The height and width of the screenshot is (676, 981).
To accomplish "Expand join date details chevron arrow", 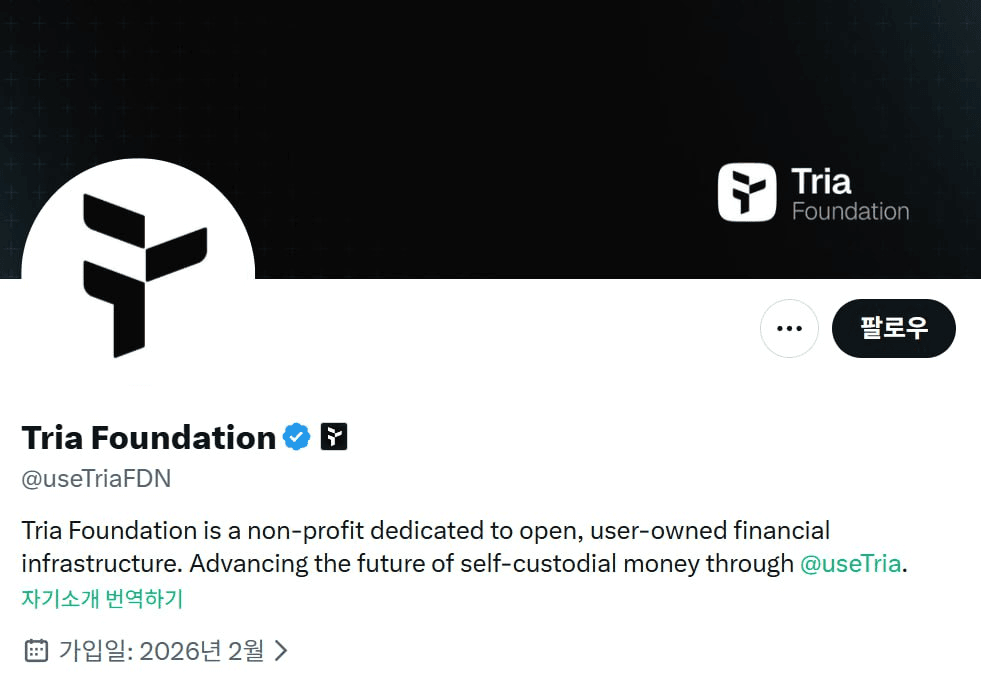I will point(281,651).
